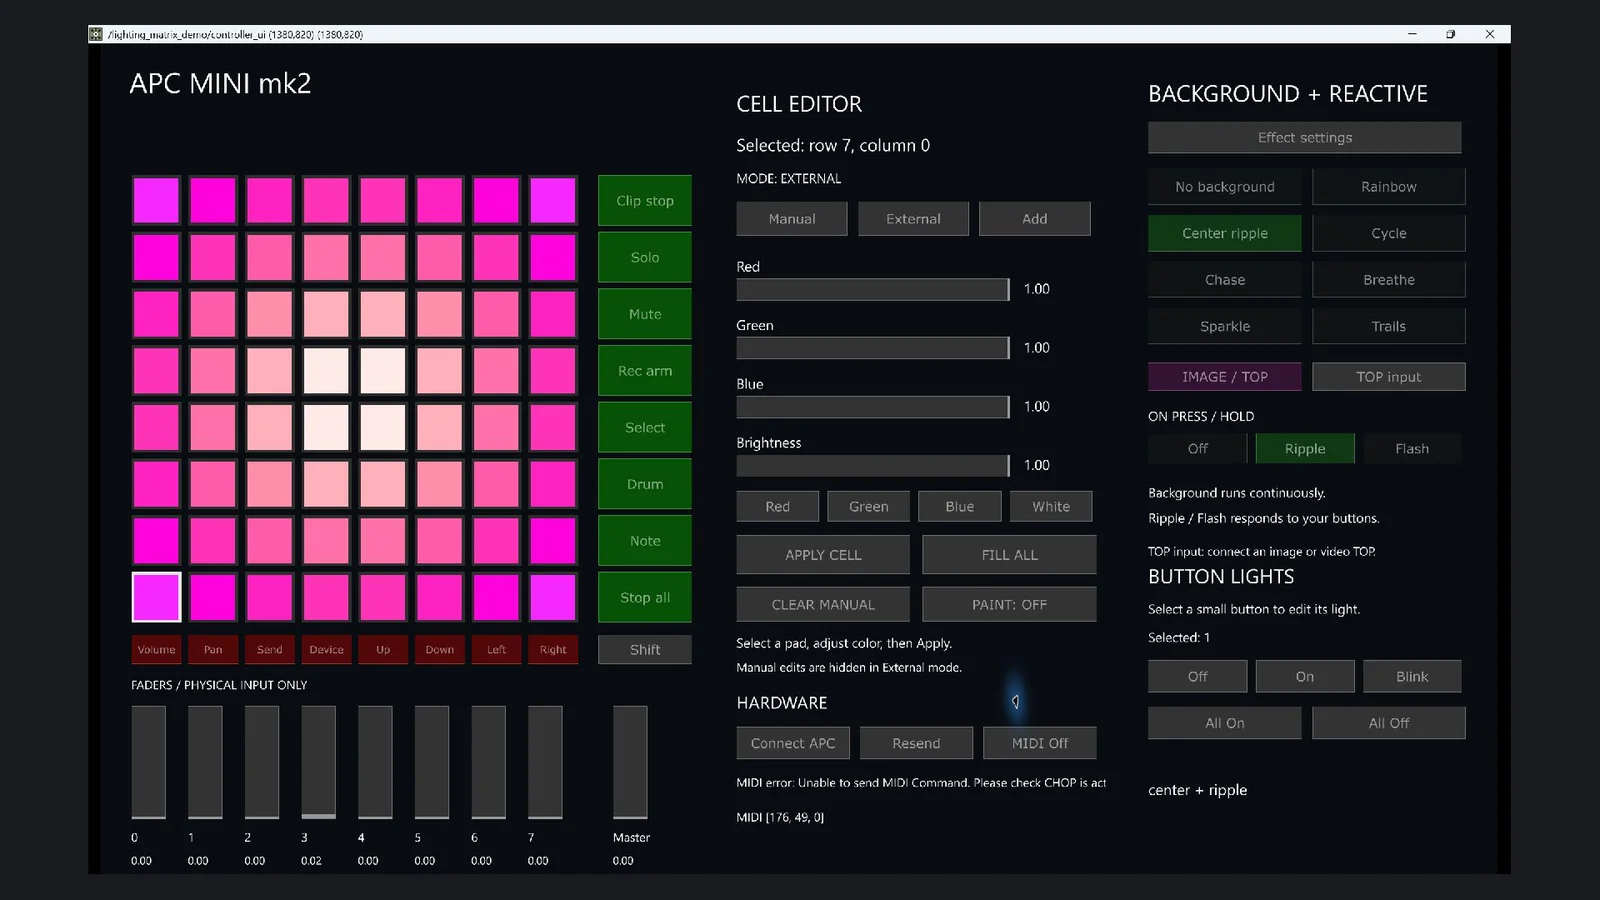Screen dimensions: 1600x900
Task: Set on-press mode to Flash
Action: click(x=1412, y=449)
